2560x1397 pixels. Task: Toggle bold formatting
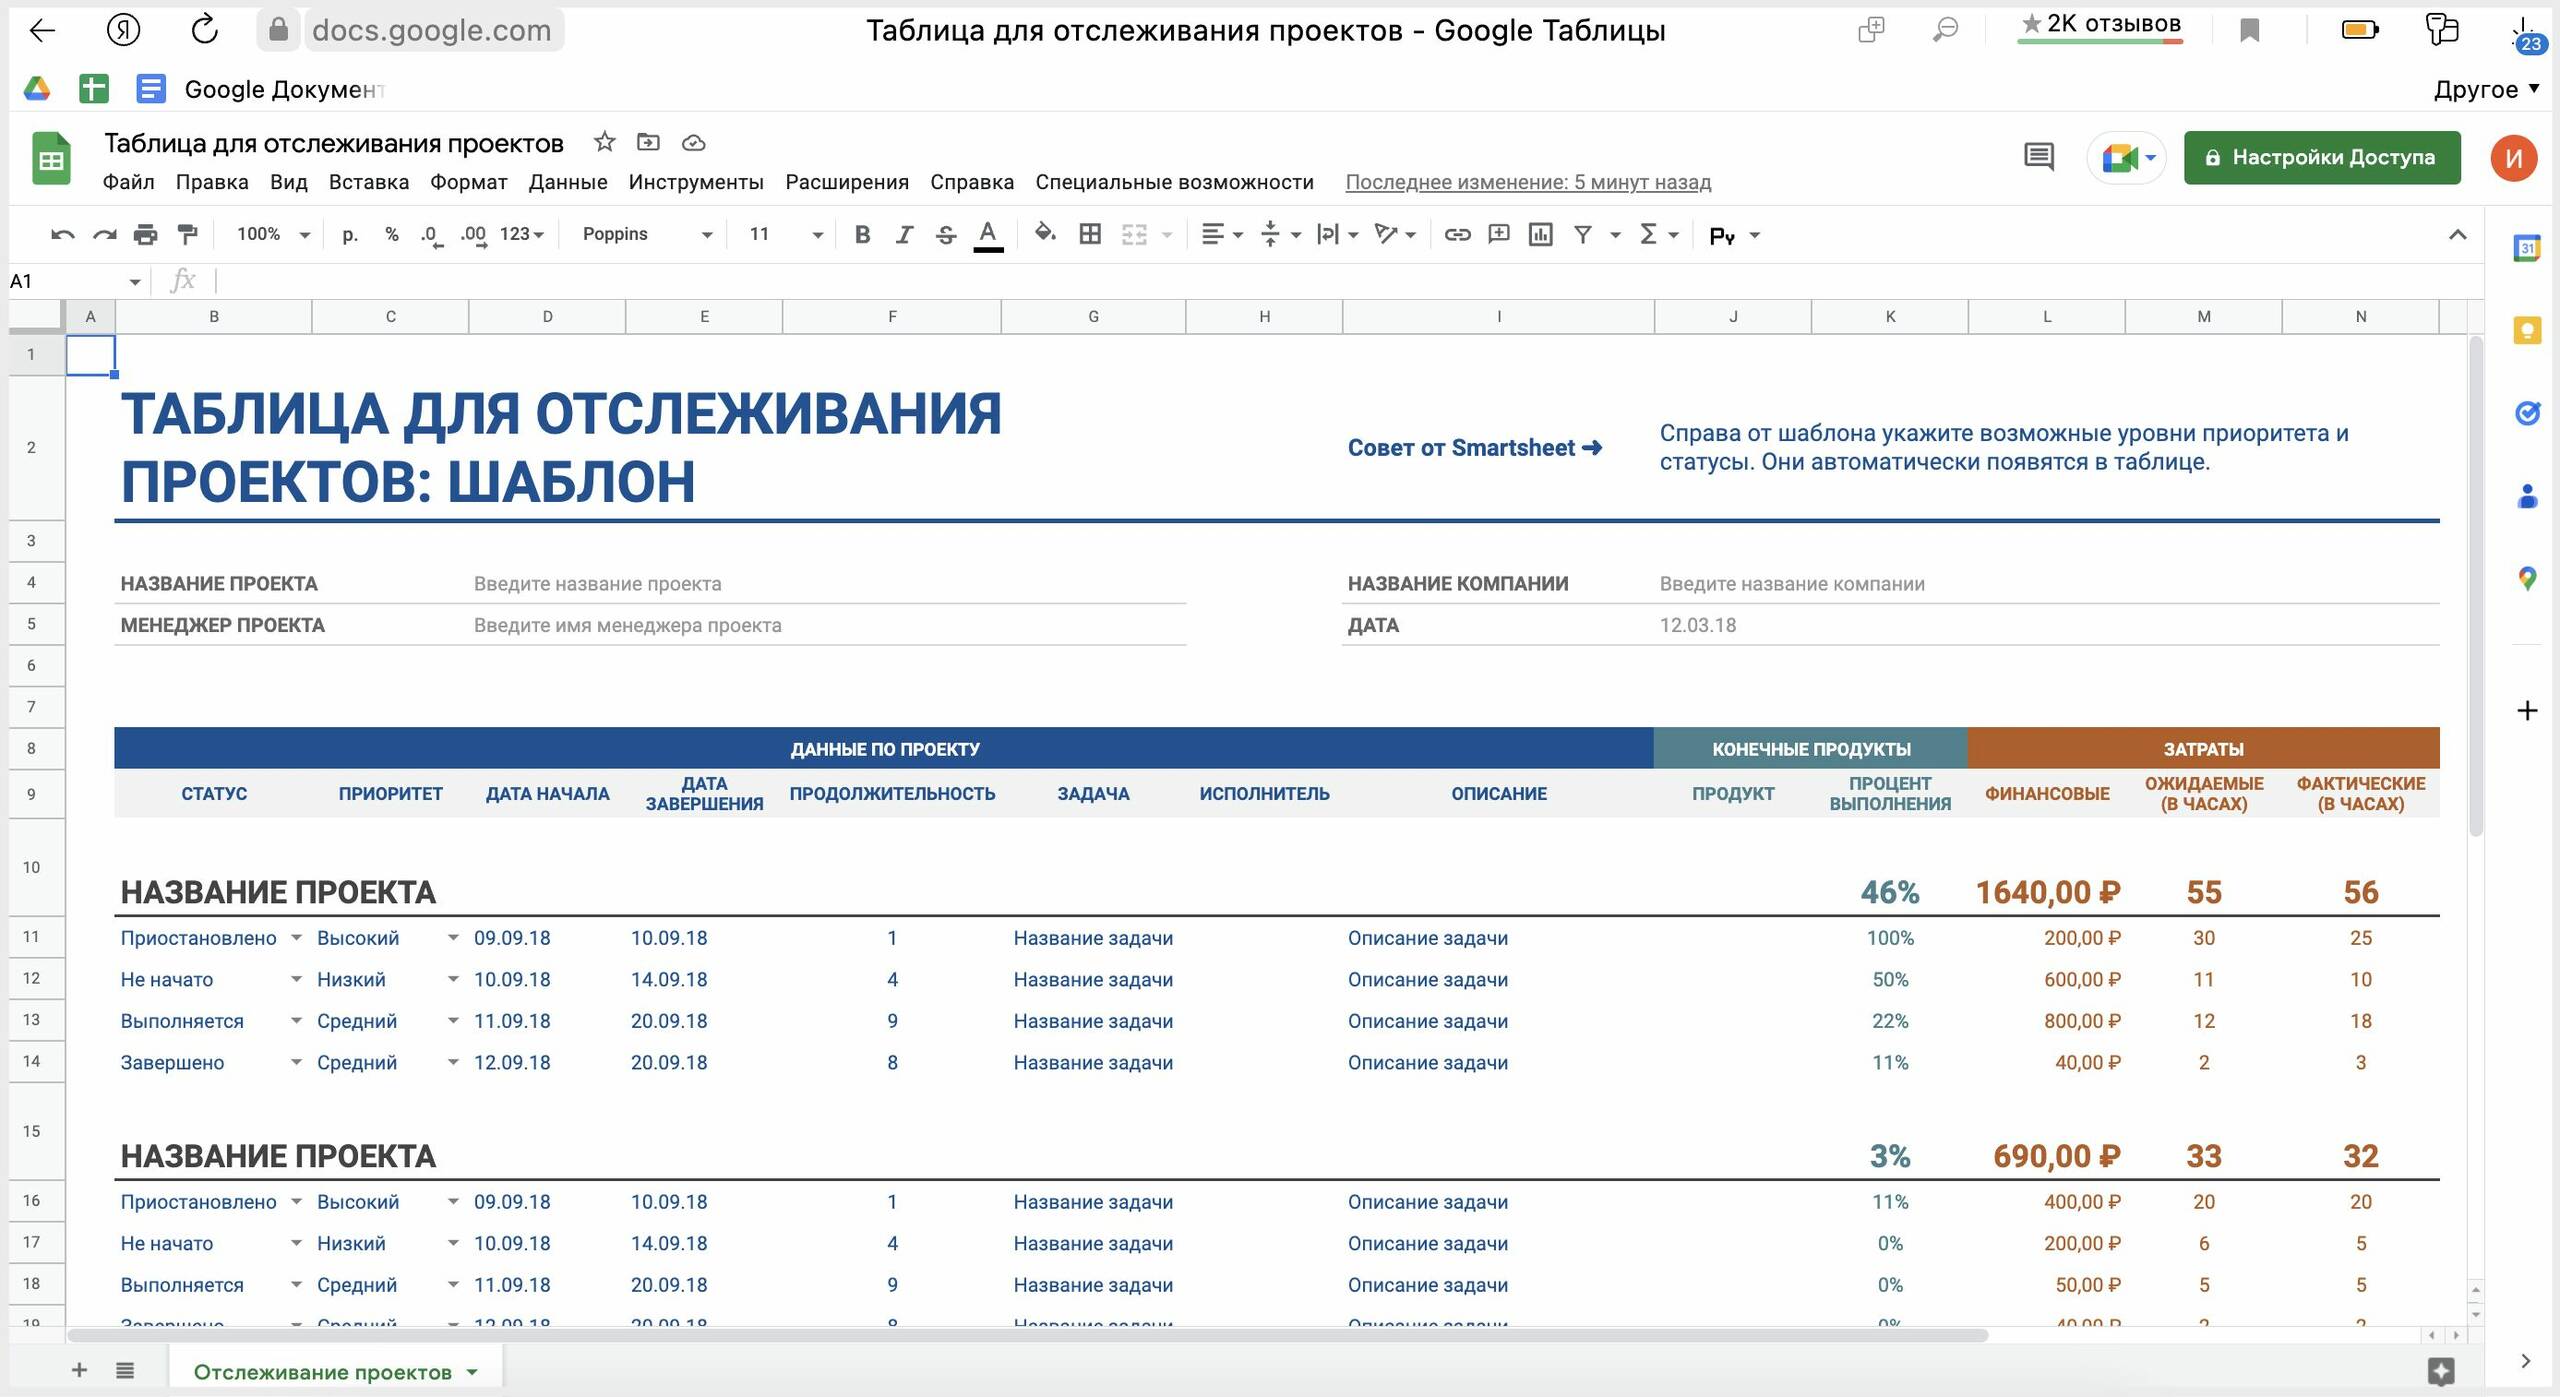click(862, 234)
